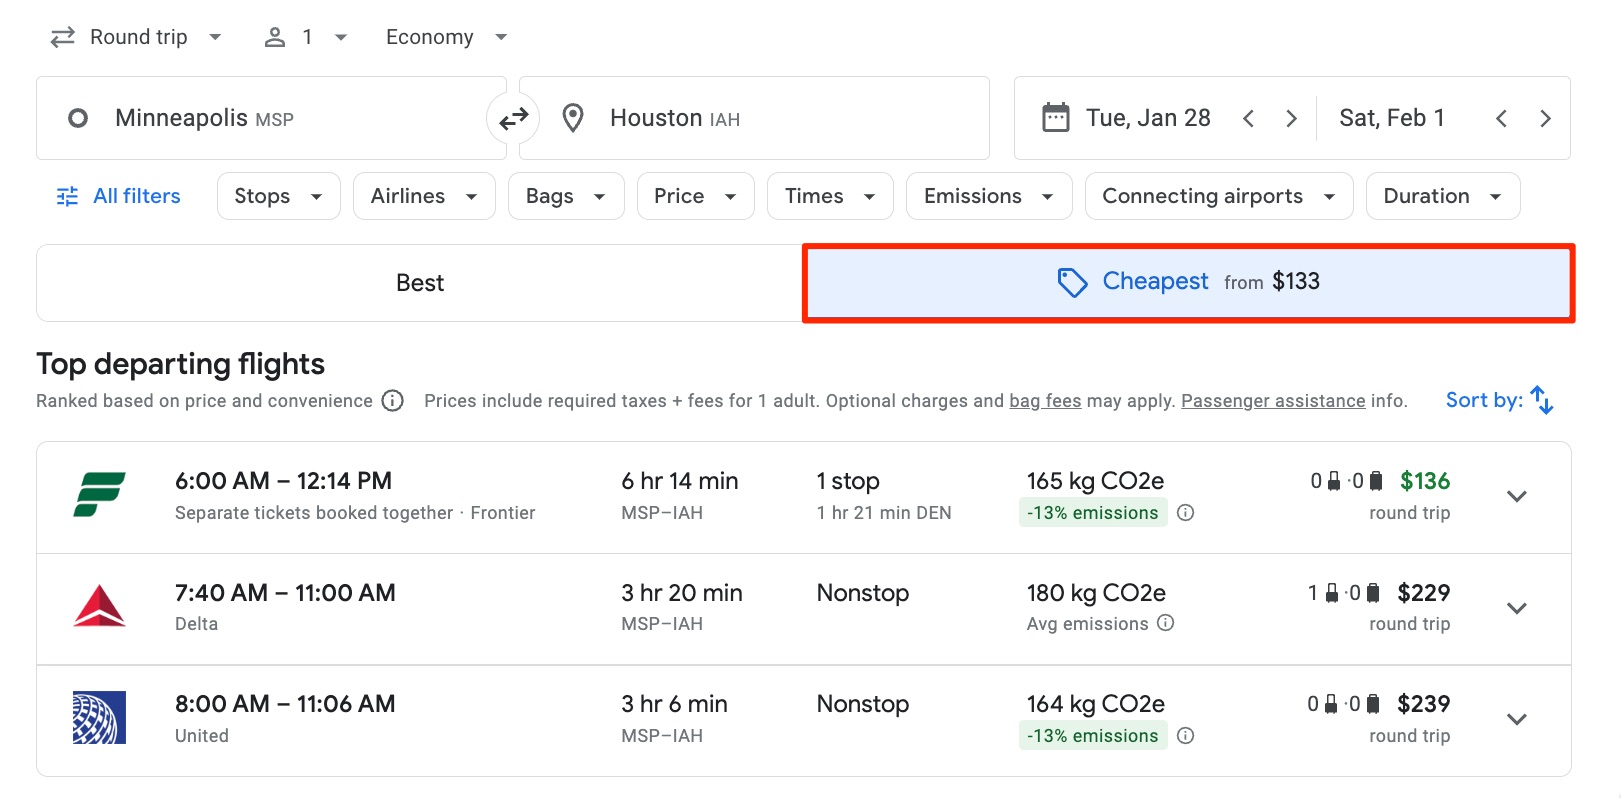
Task: Expand the Frontier $136 flight details
Action: pyautogui.click(x=1517, y=497)
